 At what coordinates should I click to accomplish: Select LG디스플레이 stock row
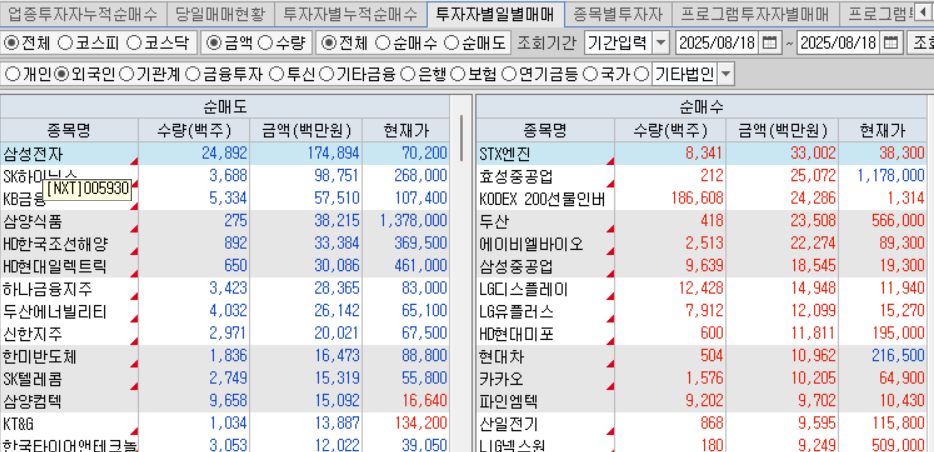pyautogui.click(x=702, y=289)
